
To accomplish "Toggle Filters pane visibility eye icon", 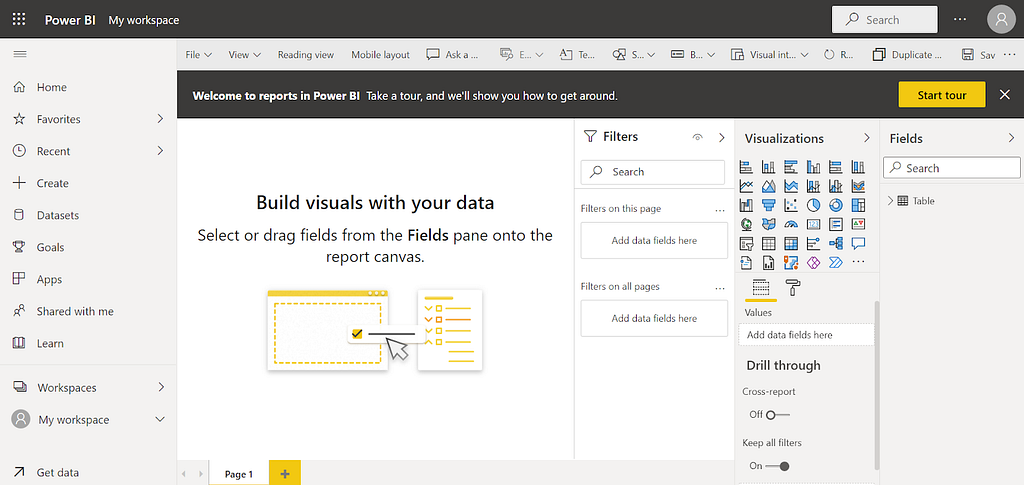I will tap(697, 137).
